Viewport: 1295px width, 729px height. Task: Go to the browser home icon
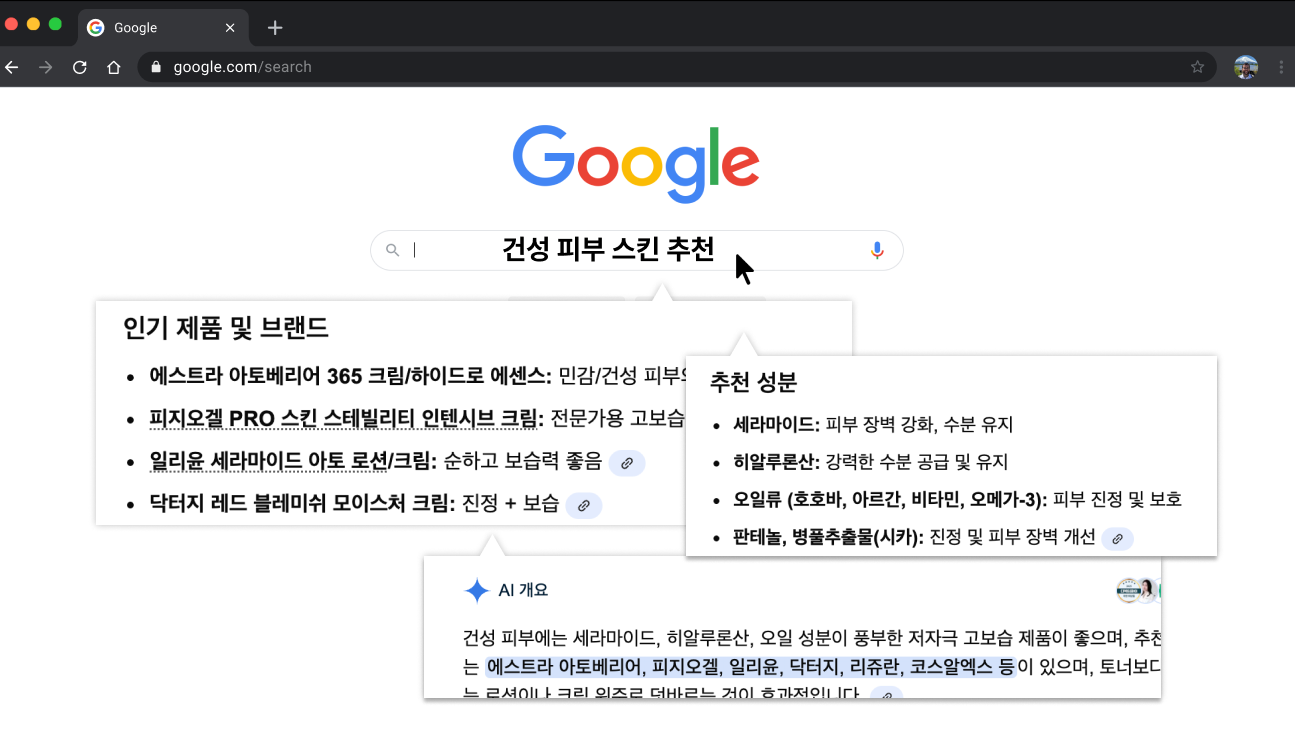114,67
